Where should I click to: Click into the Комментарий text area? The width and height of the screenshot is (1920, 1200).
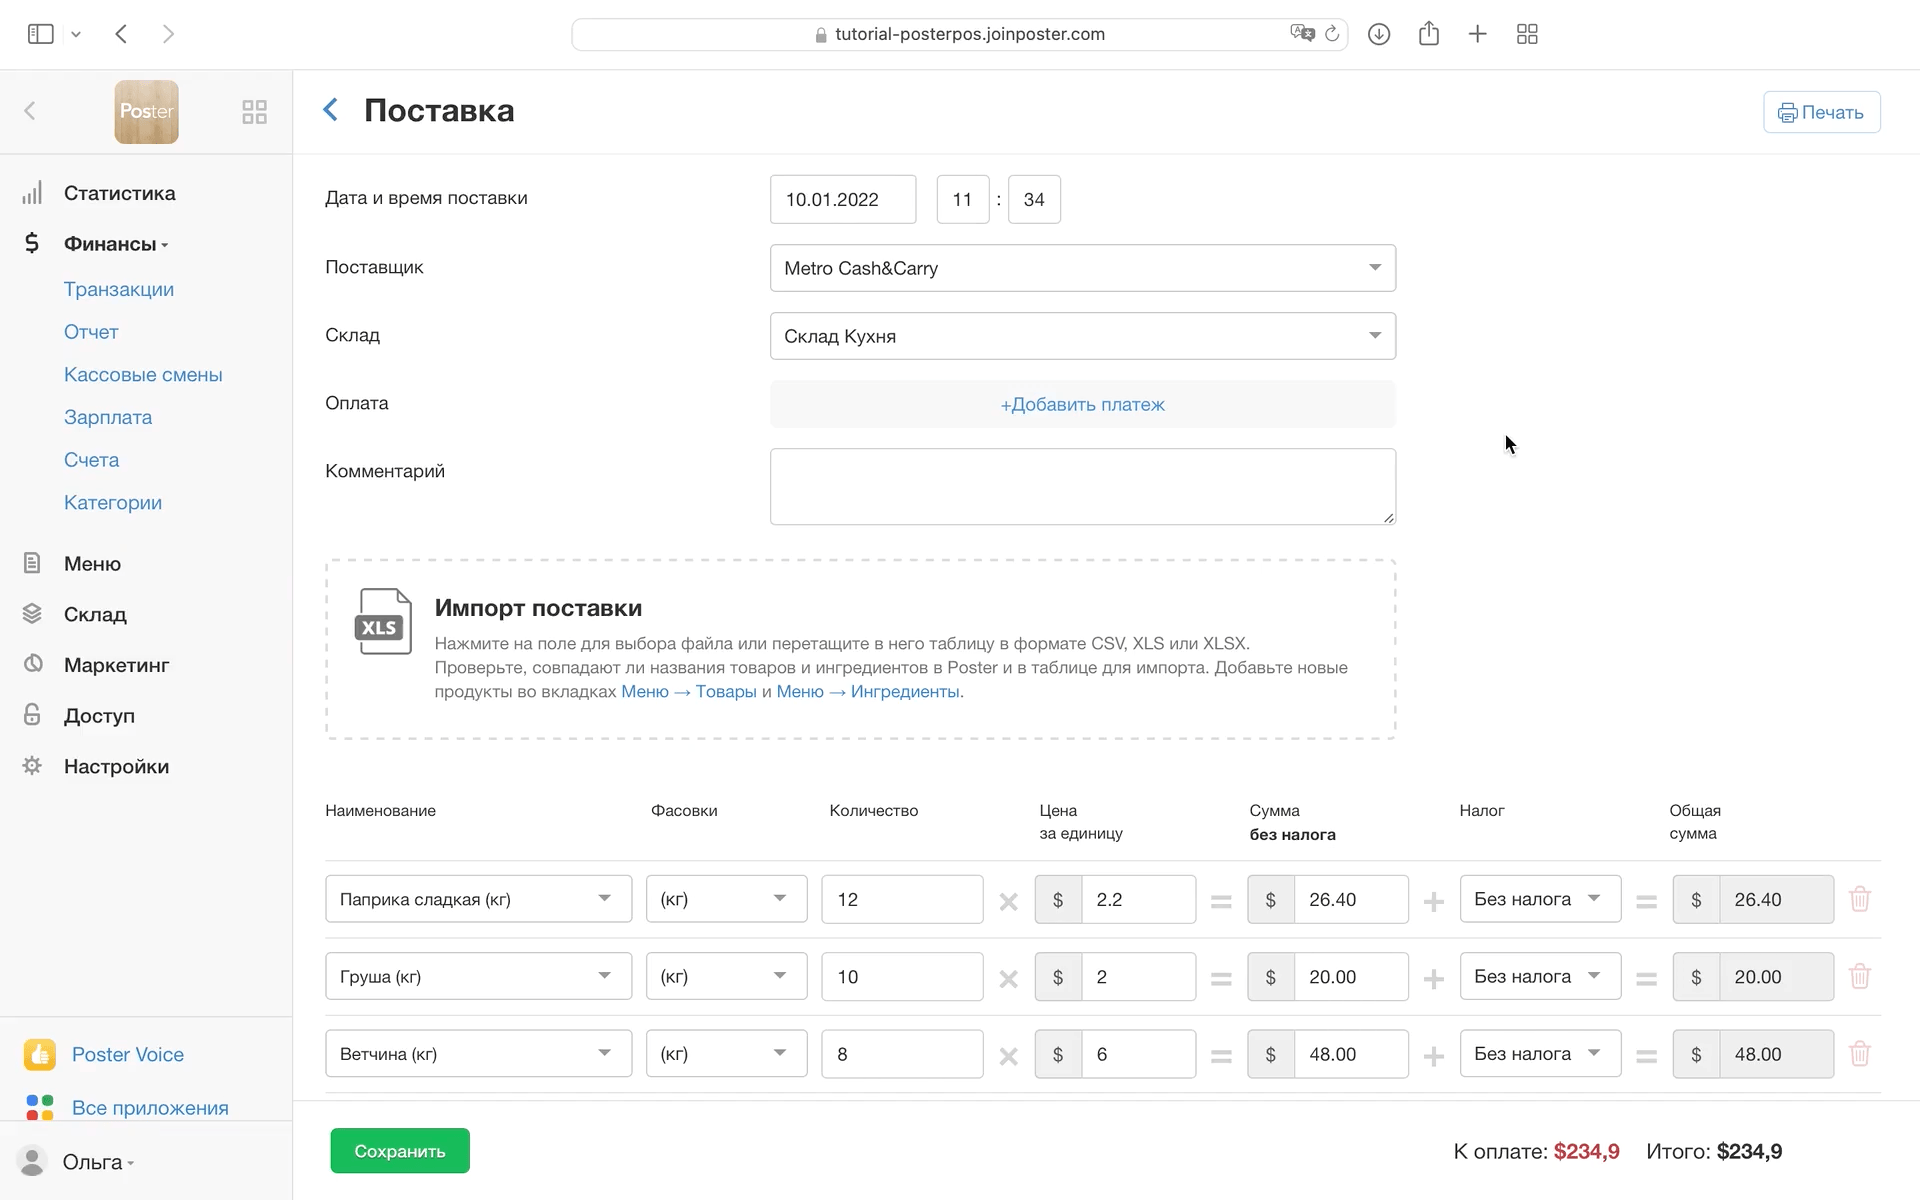click(1082, 486)
